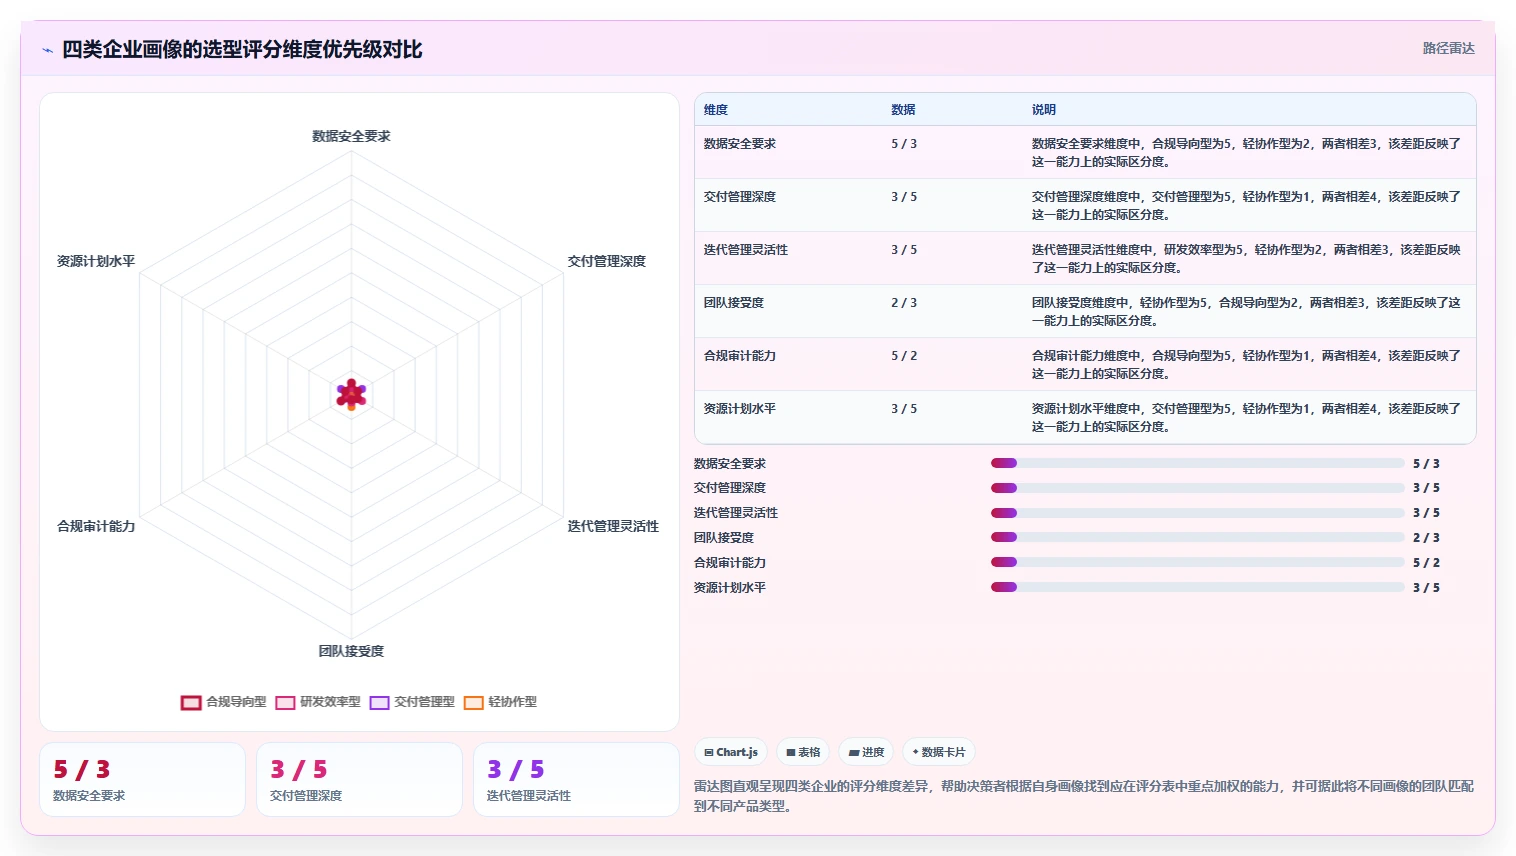Click the radar axis label 合规审计能力
This screenshot has width=1516, height=856.
coord(96,526)
